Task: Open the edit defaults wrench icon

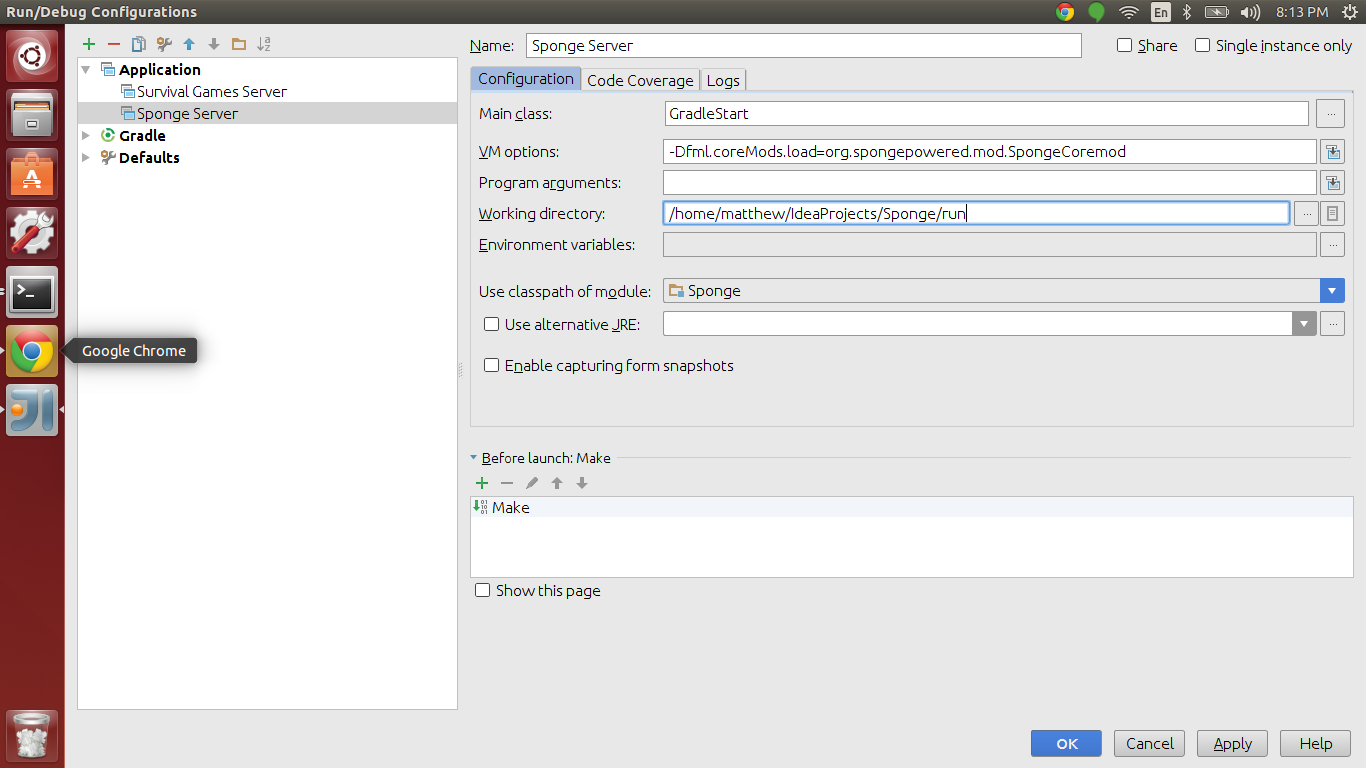Action: coord(164,44)
